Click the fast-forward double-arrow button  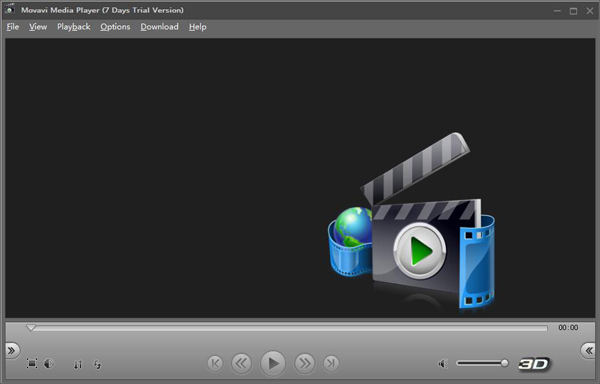click(x=305, y=363)
